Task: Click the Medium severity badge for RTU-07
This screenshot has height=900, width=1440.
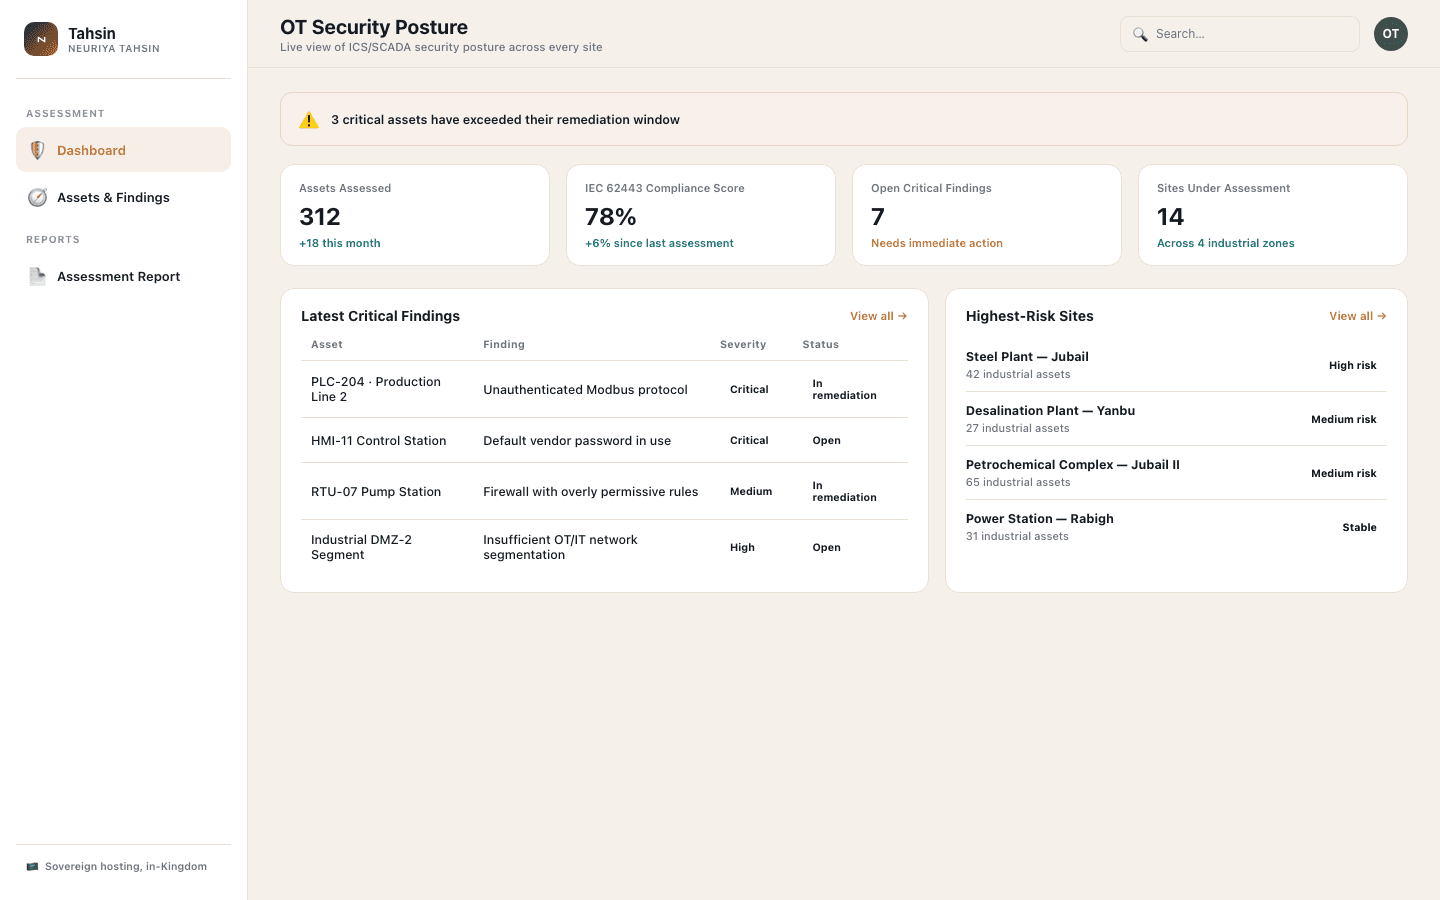Action: point(751,492)
